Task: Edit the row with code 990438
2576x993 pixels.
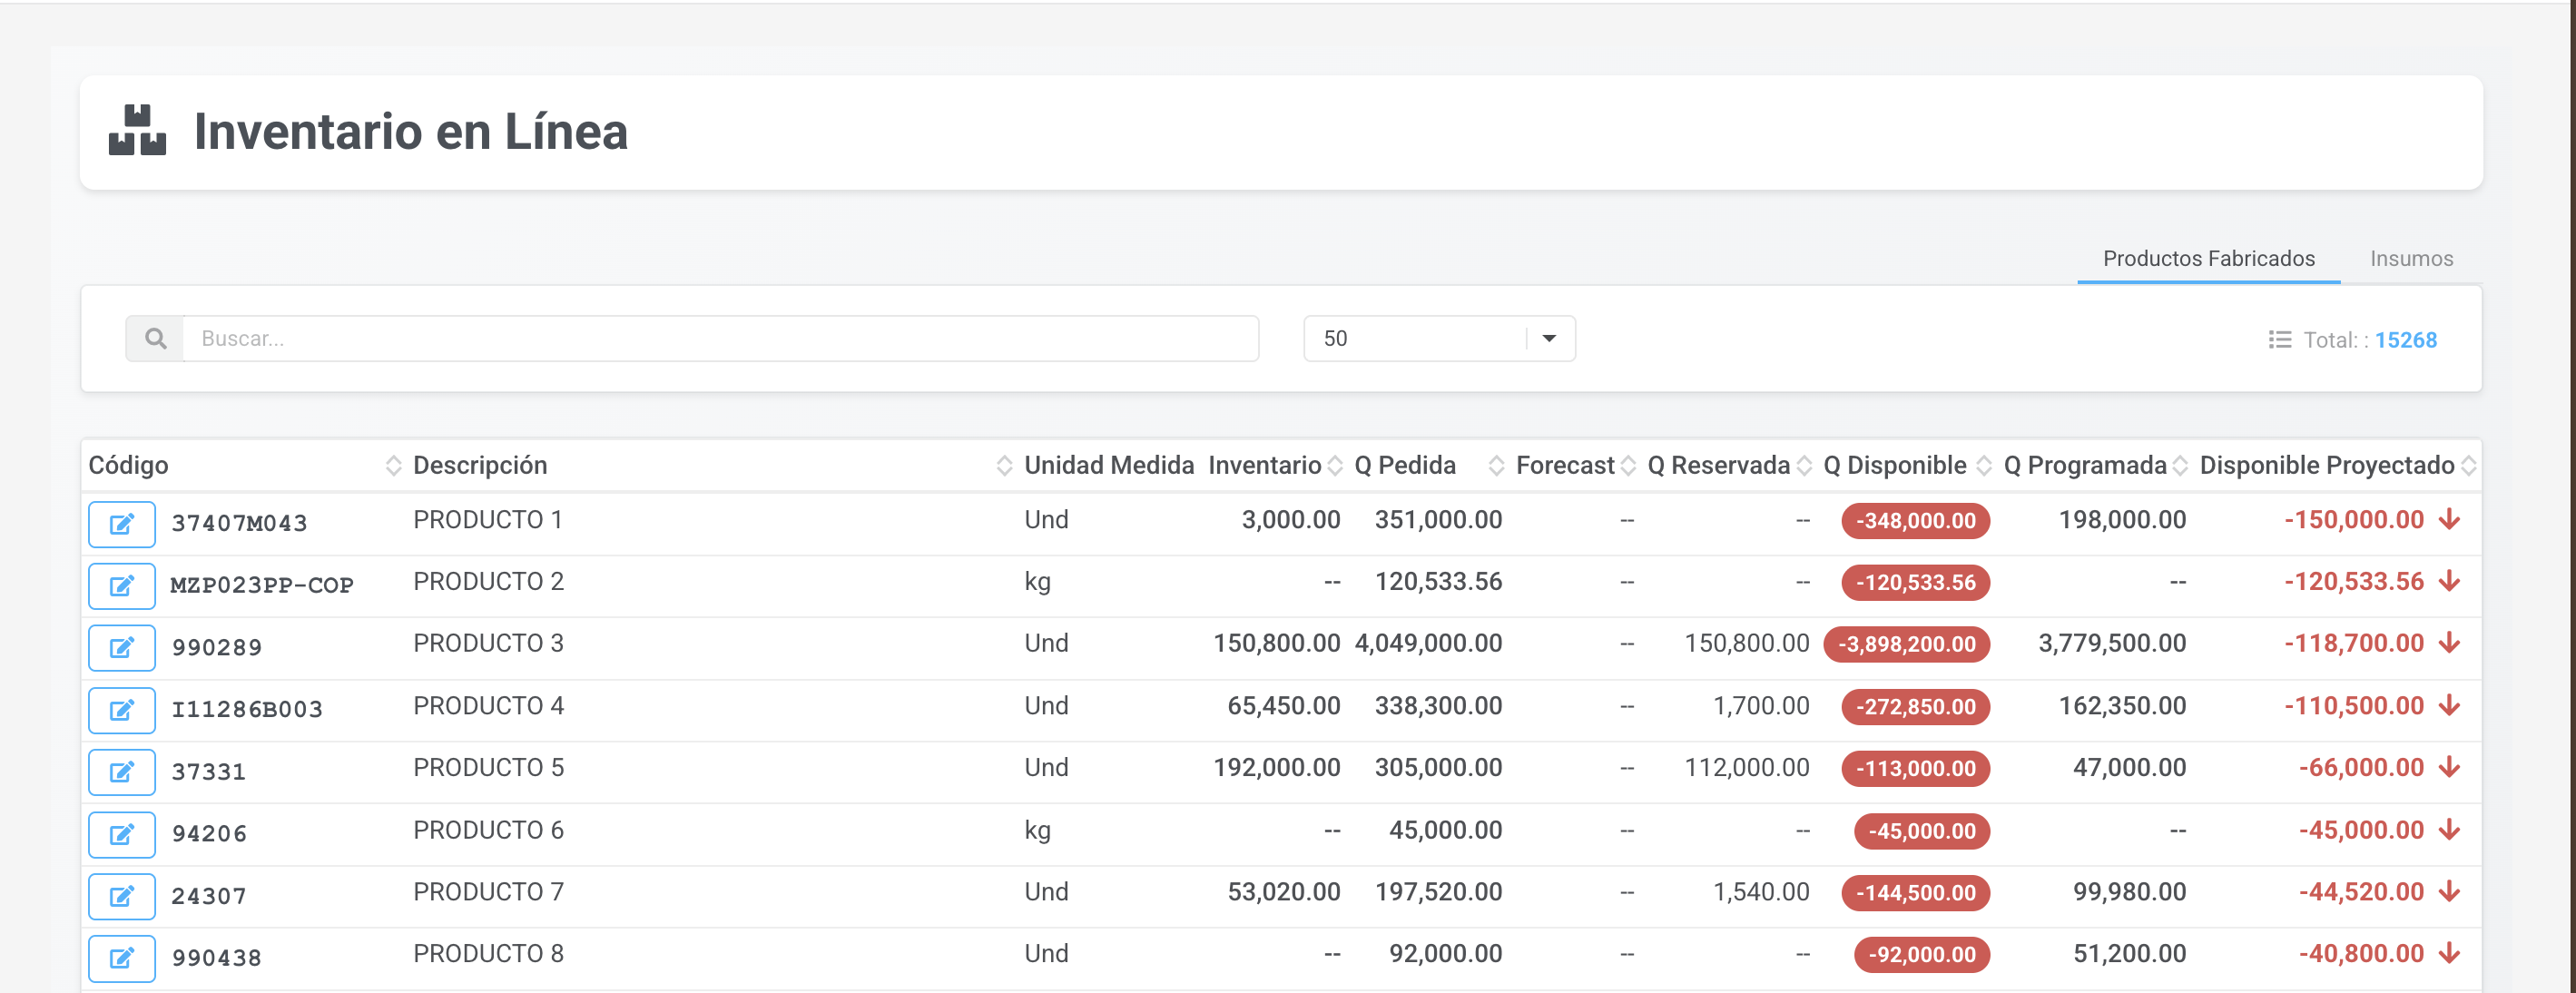Action: pos(121,958)
